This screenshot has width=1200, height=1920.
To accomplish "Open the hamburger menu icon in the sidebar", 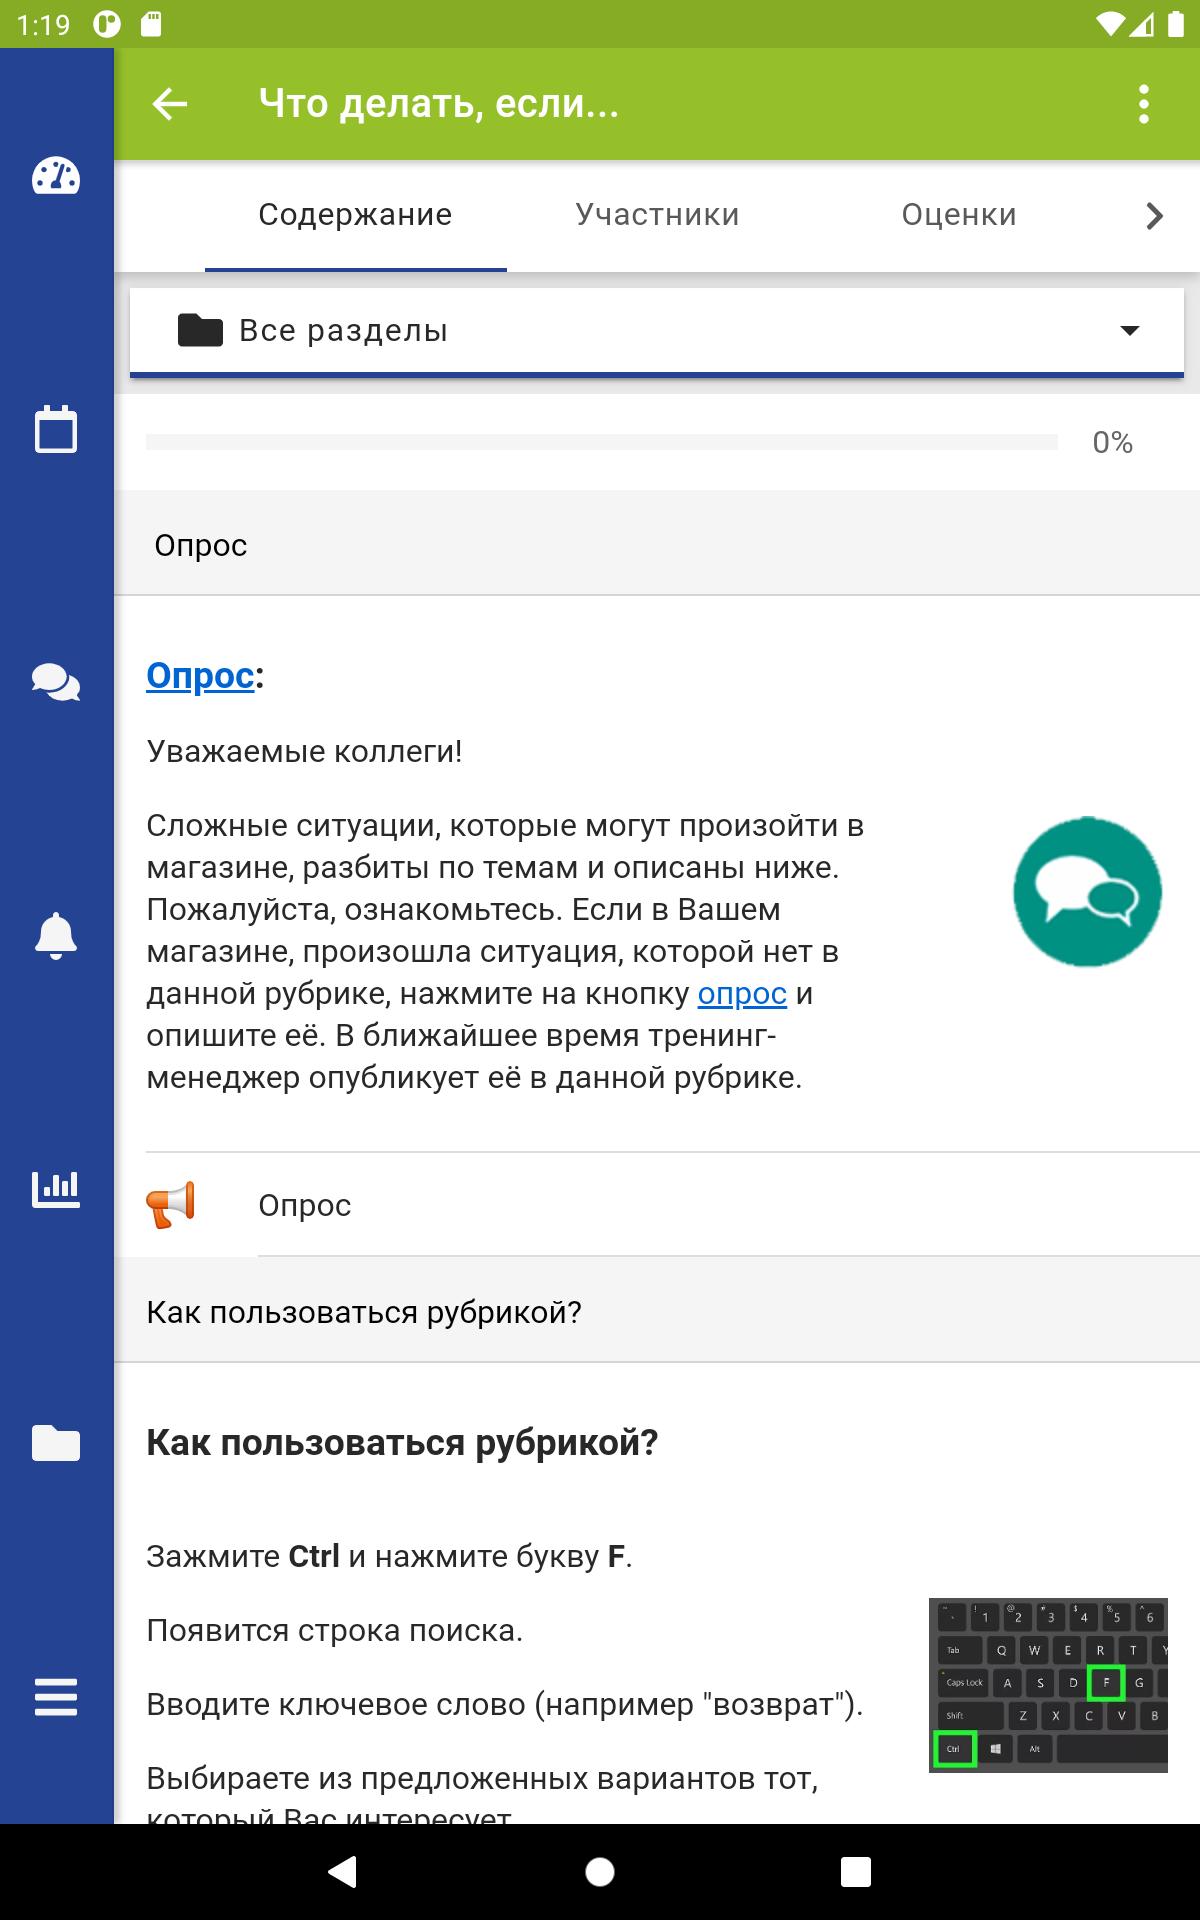I will tap(56, 1696).
